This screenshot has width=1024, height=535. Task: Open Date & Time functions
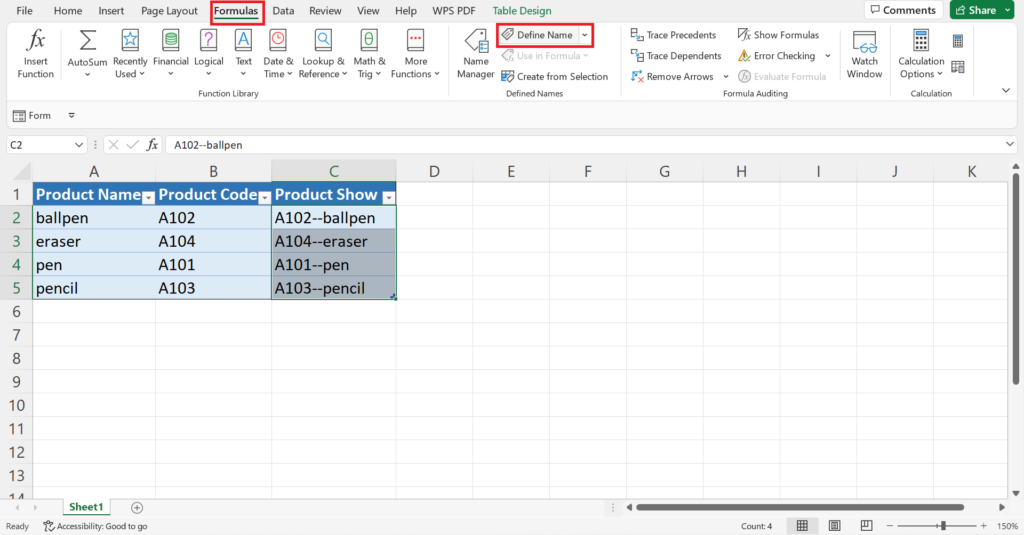click(278, 54)
